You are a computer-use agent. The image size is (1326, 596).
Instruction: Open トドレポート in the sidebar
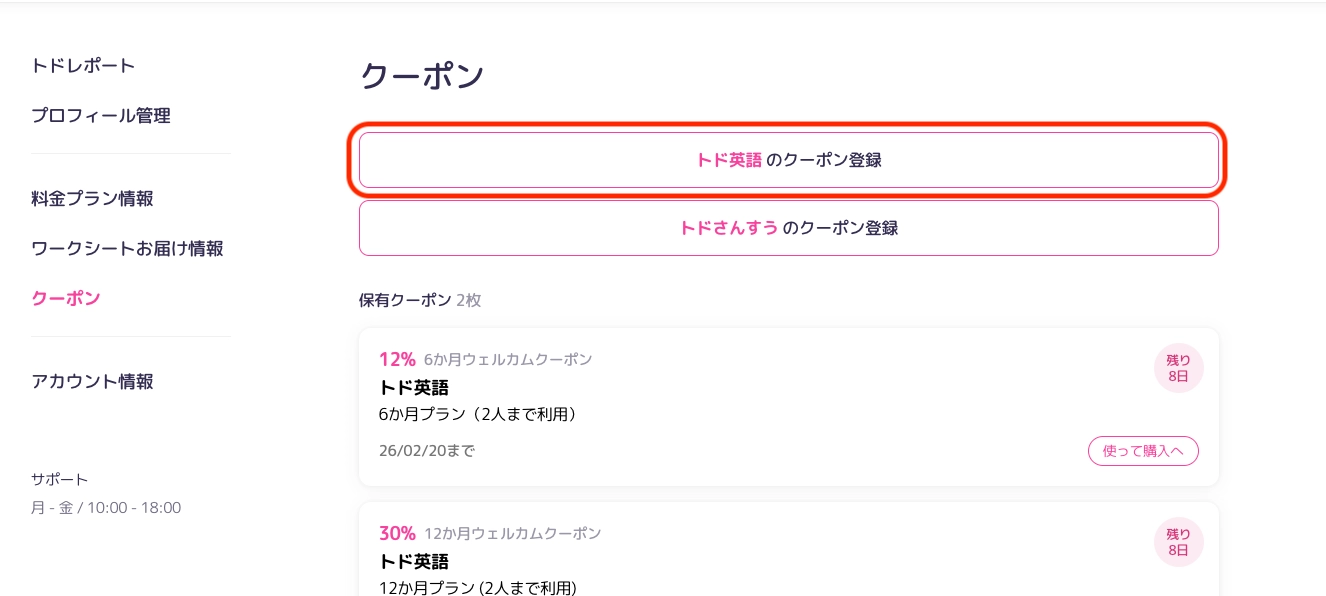[83, 66]
